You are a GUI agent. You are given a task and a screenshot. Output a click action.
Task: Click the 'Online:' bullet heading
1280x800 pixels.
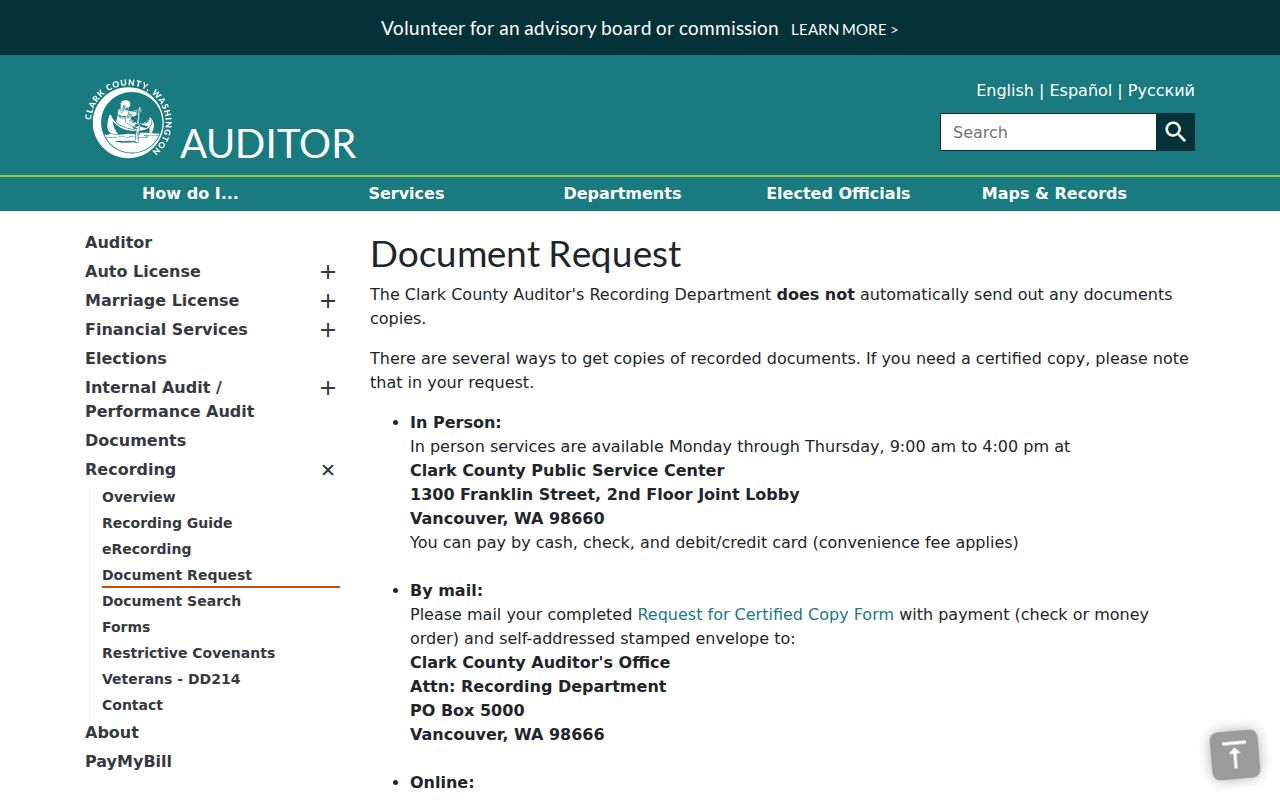tap(442, 782)
